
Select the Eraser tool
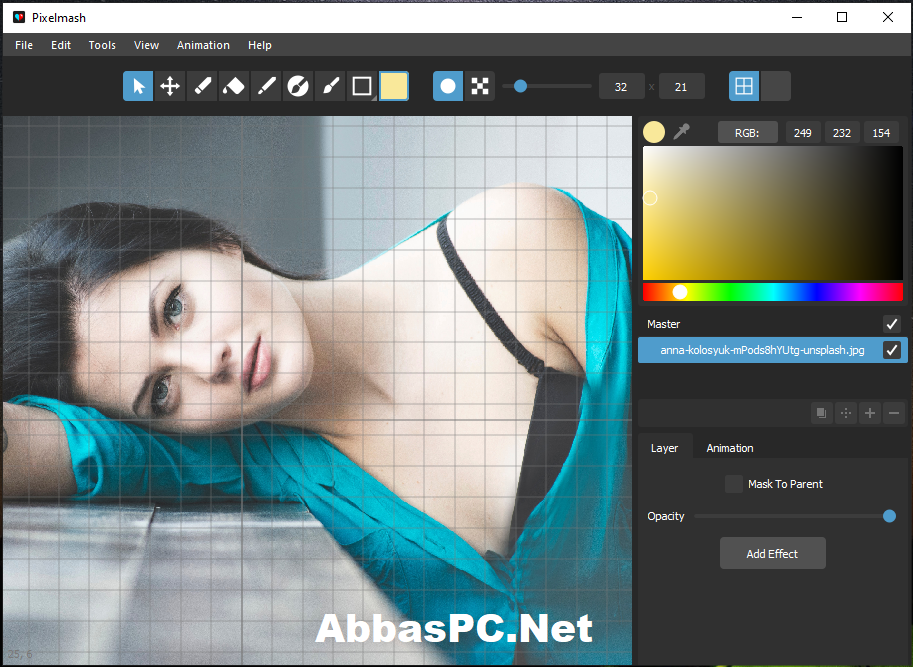[x=234, y=86]
